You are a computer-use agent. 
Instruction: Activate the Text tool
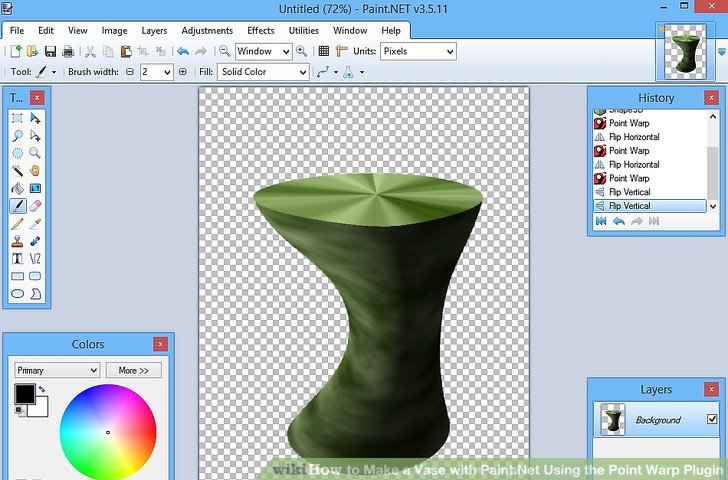18,258
